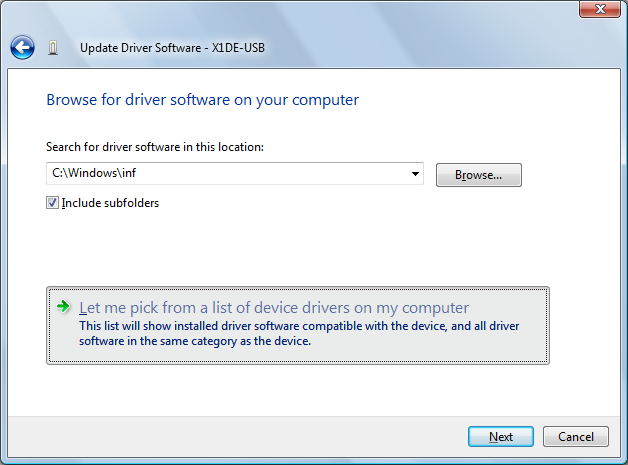Click the description text about installed driver software
Image resolution: width=628 pixels, height=465 pixels.
(299, 333)
